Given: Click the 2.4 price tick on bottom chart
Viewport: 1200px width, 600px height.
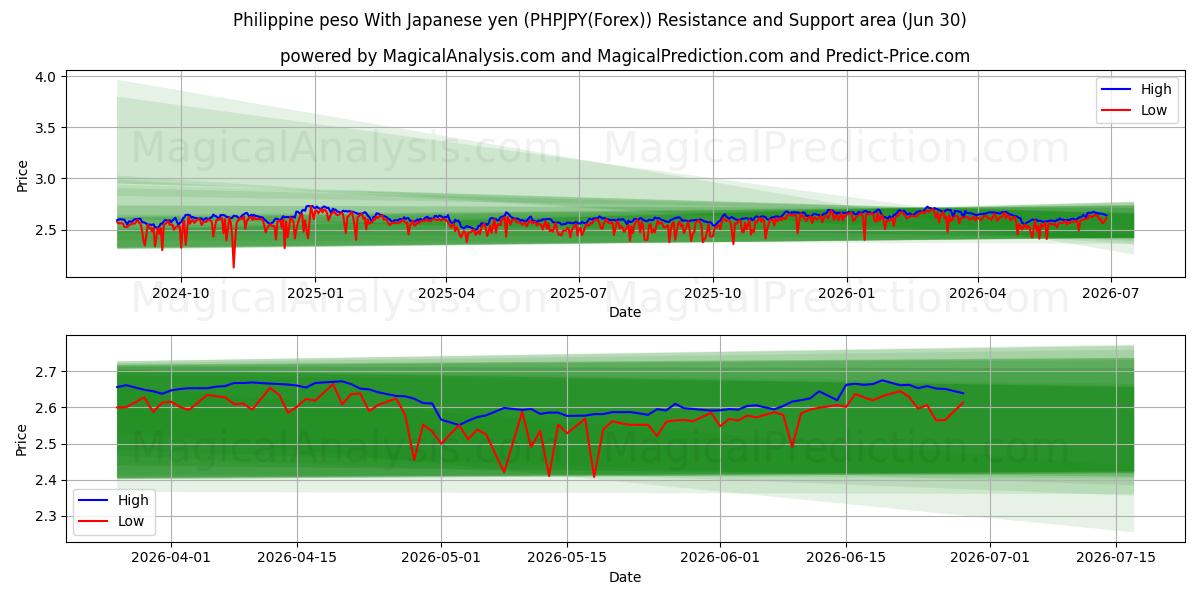Looking at the screenshot, I should (x=48, y=481).
